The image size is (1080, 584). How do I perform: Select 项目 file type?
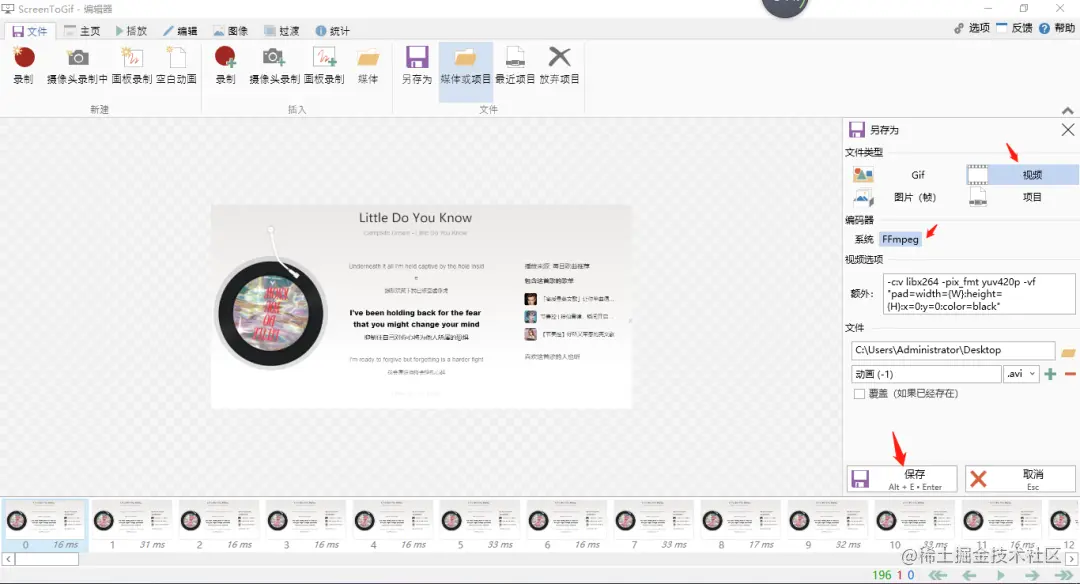[1022, 197]
